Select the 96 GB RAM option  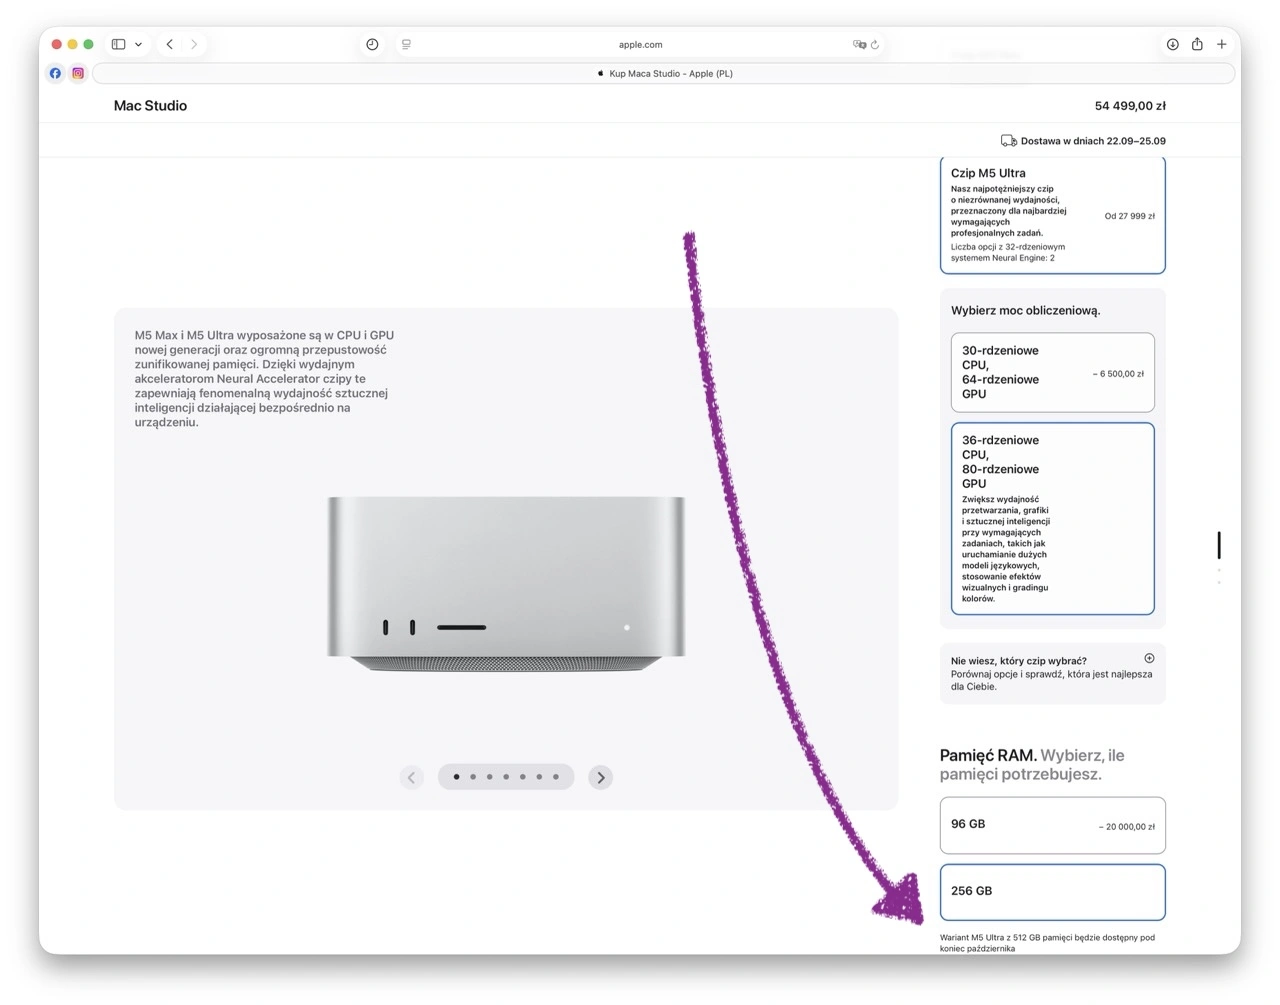click(x=1052, y=825)
